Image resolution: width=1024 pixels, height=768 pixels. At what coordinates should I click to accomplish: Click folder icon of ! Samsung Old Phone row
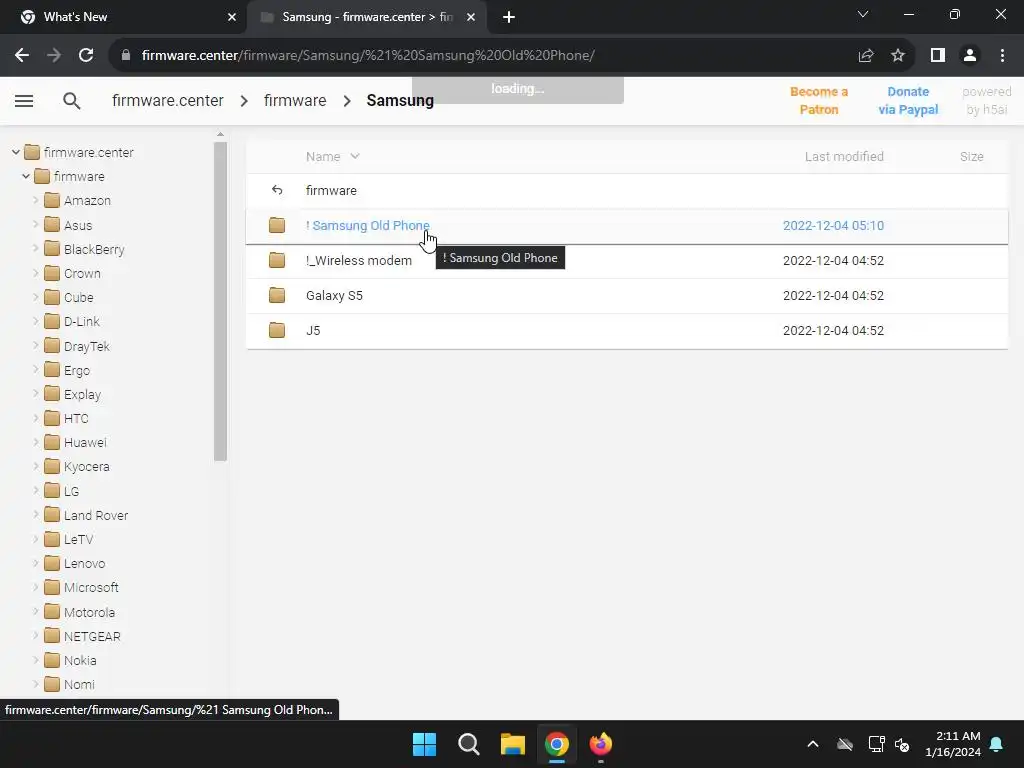click(277, 225)
